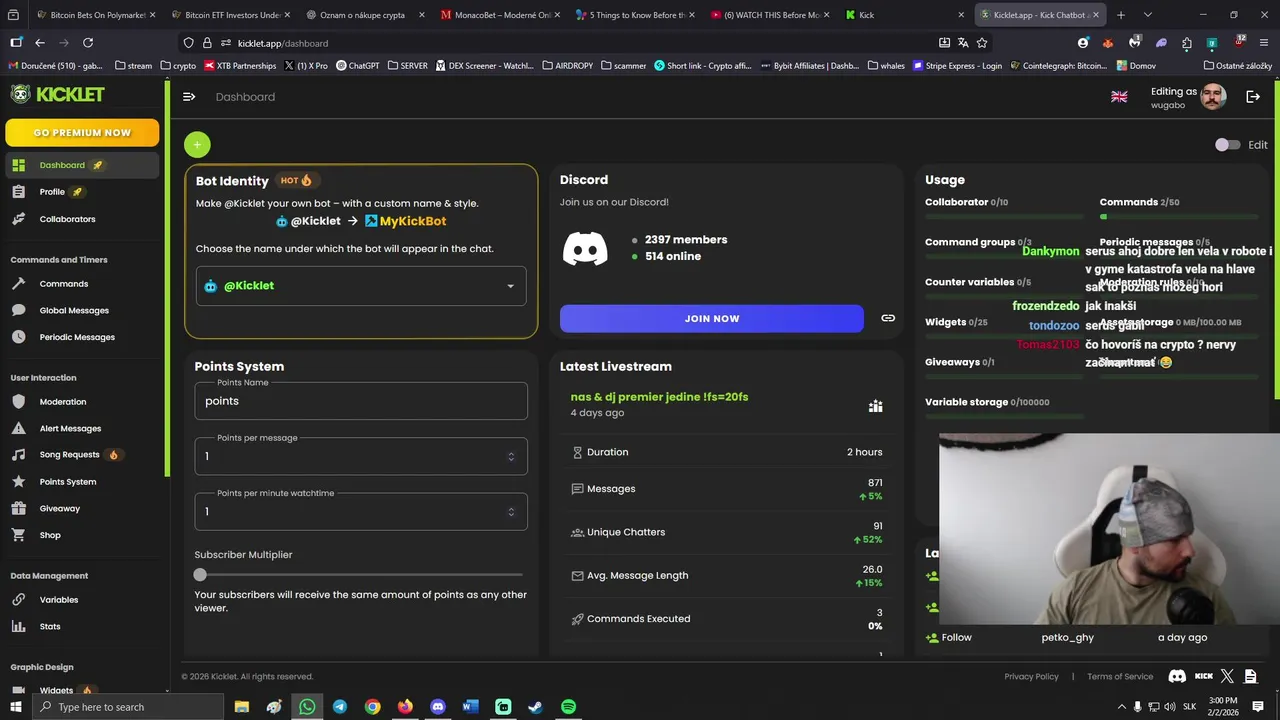Open the UK flag language selector
This screenshot has width=1280, height=720.
pos(1119,97)
